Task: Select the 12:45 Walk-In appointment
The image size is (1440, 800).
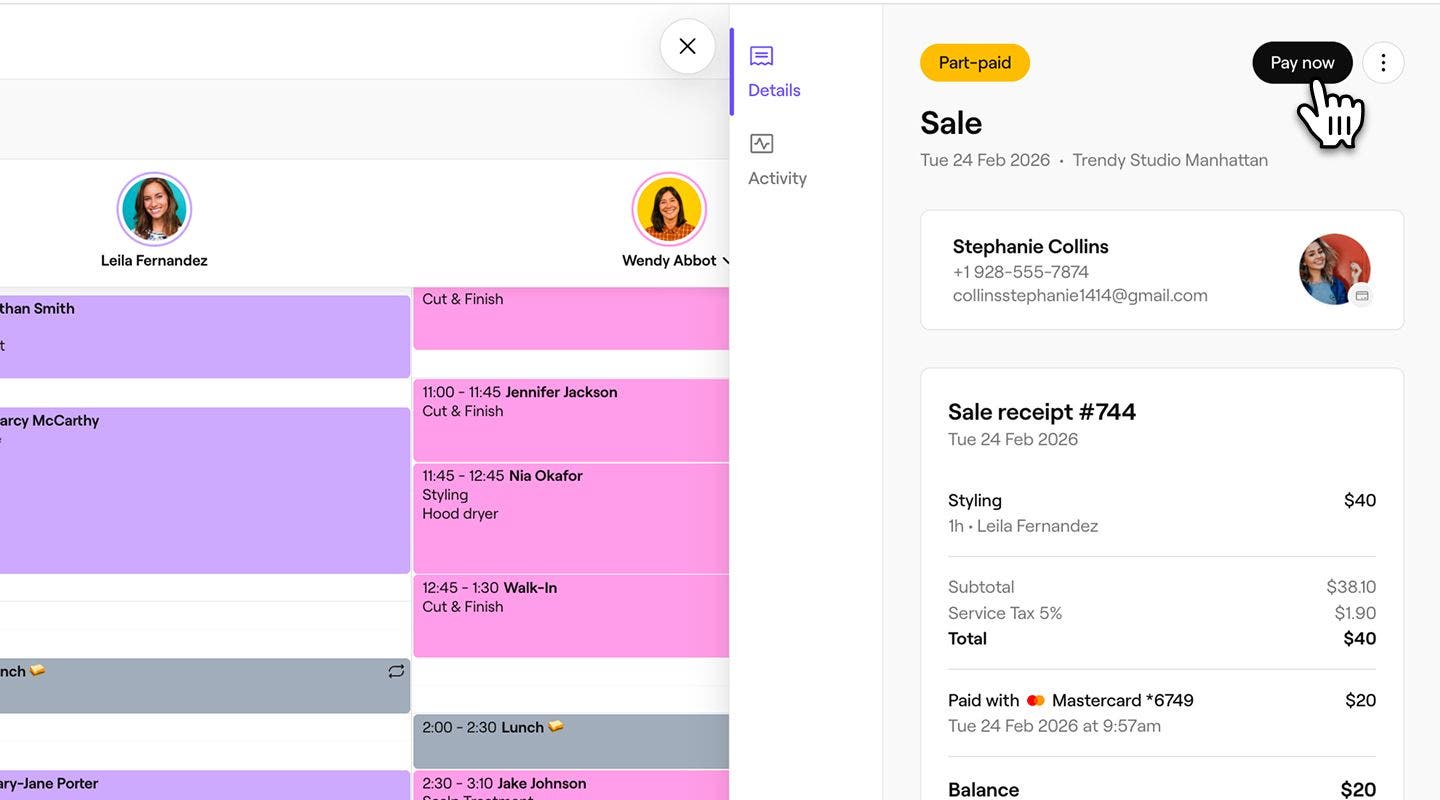Action: [x=570, y=614]
